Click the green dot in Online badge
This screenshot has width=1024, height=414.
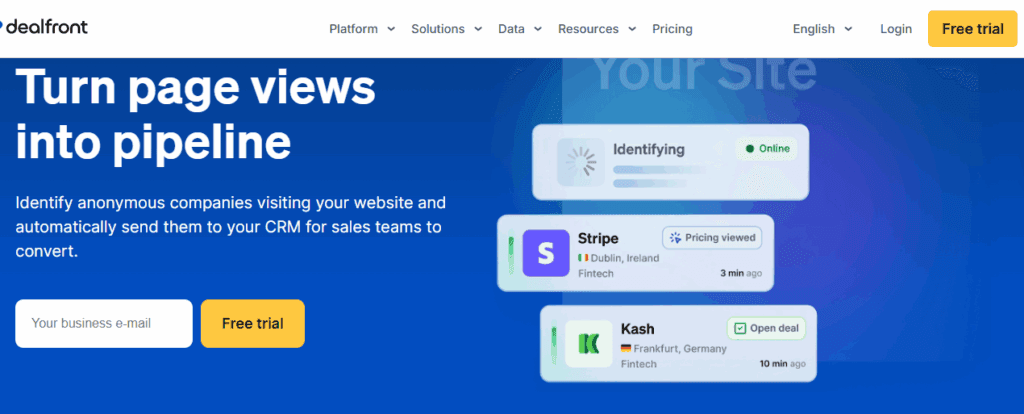pyautogui.click(x=750, y=149)
